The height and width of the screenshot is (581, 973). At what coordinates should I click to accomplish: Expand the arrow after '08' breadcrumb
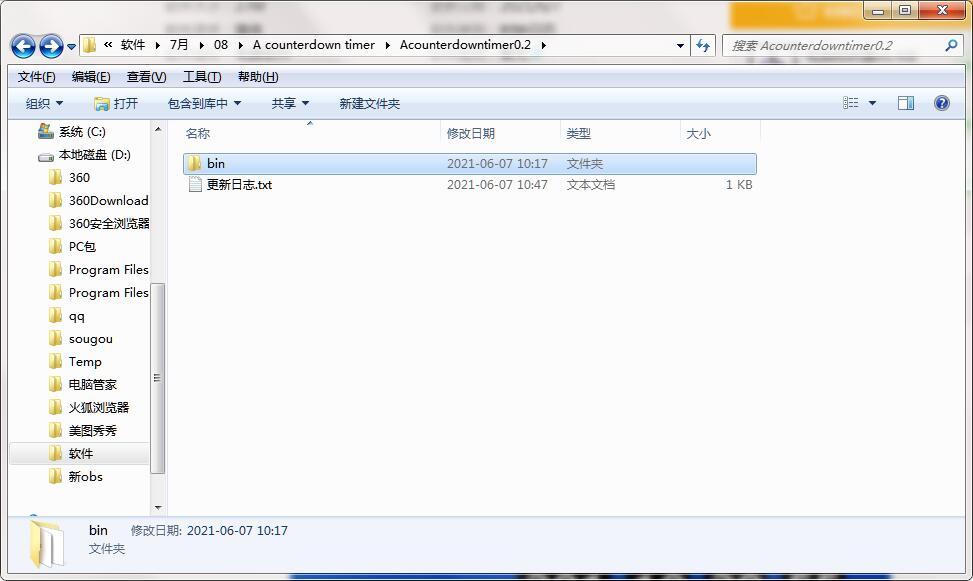[x=241, y=45]
